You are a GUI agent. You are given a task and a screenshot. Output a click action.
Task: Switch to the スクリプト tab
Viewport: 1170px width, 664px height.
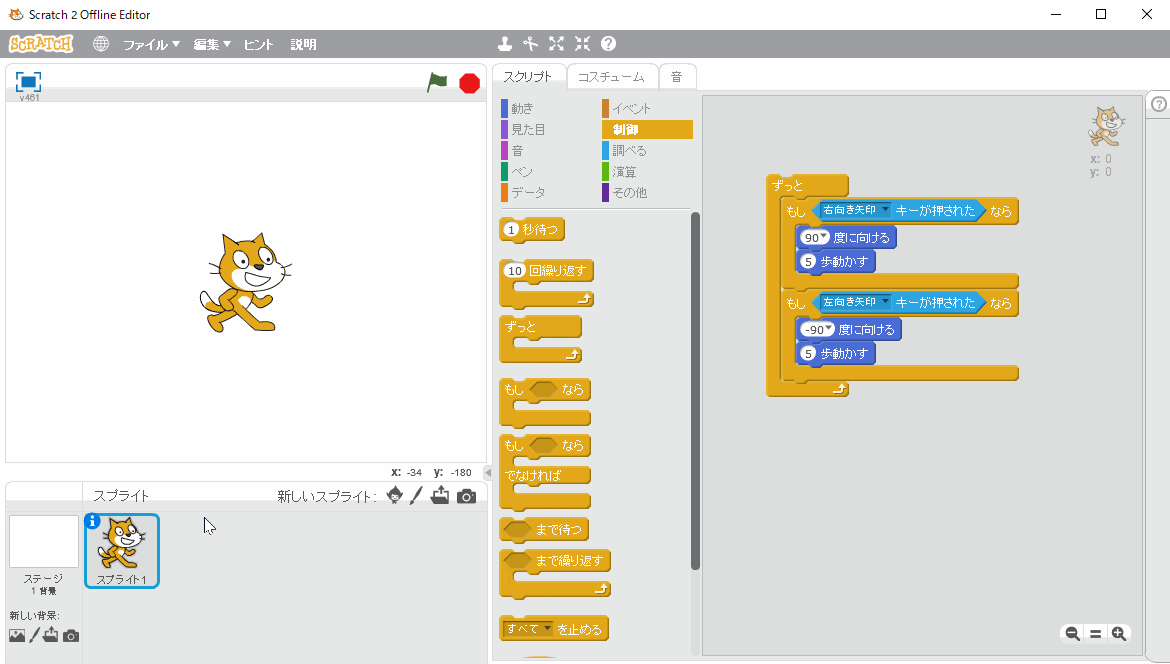pyautogui.click(x=528, y=77)
